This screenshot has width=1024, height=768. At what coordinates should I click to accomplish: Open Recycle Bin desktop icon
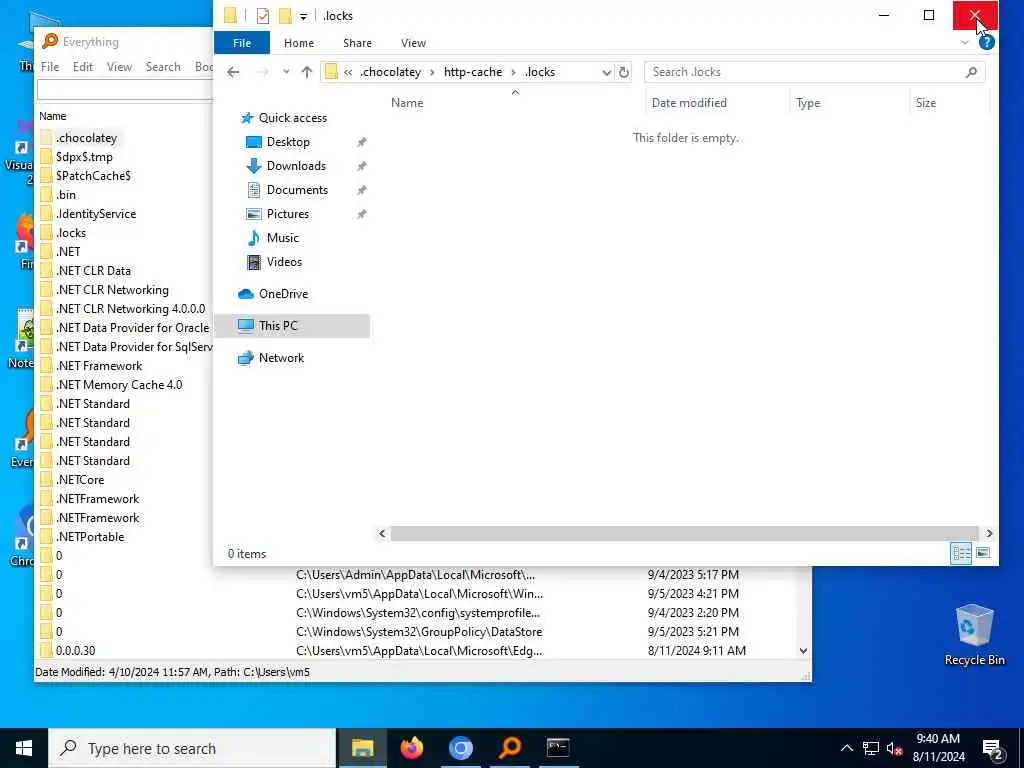click(x=974, y=635)
